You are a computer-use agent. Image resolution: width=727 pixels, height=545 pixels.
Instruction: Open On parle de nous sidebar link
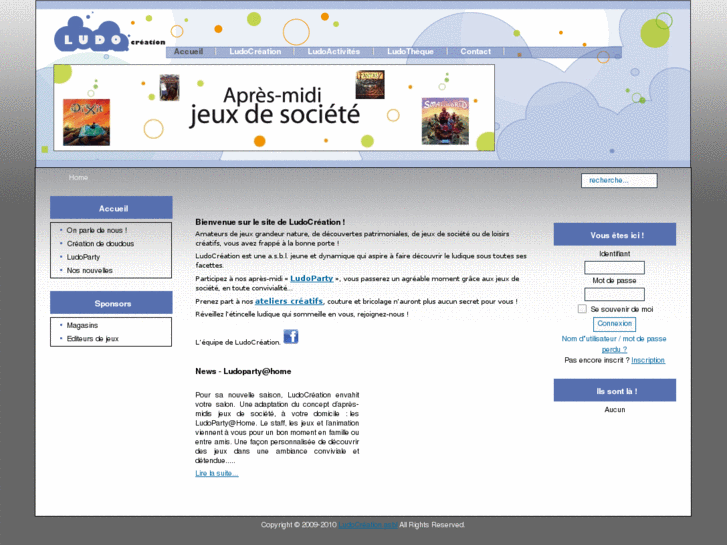click(96, 230)
